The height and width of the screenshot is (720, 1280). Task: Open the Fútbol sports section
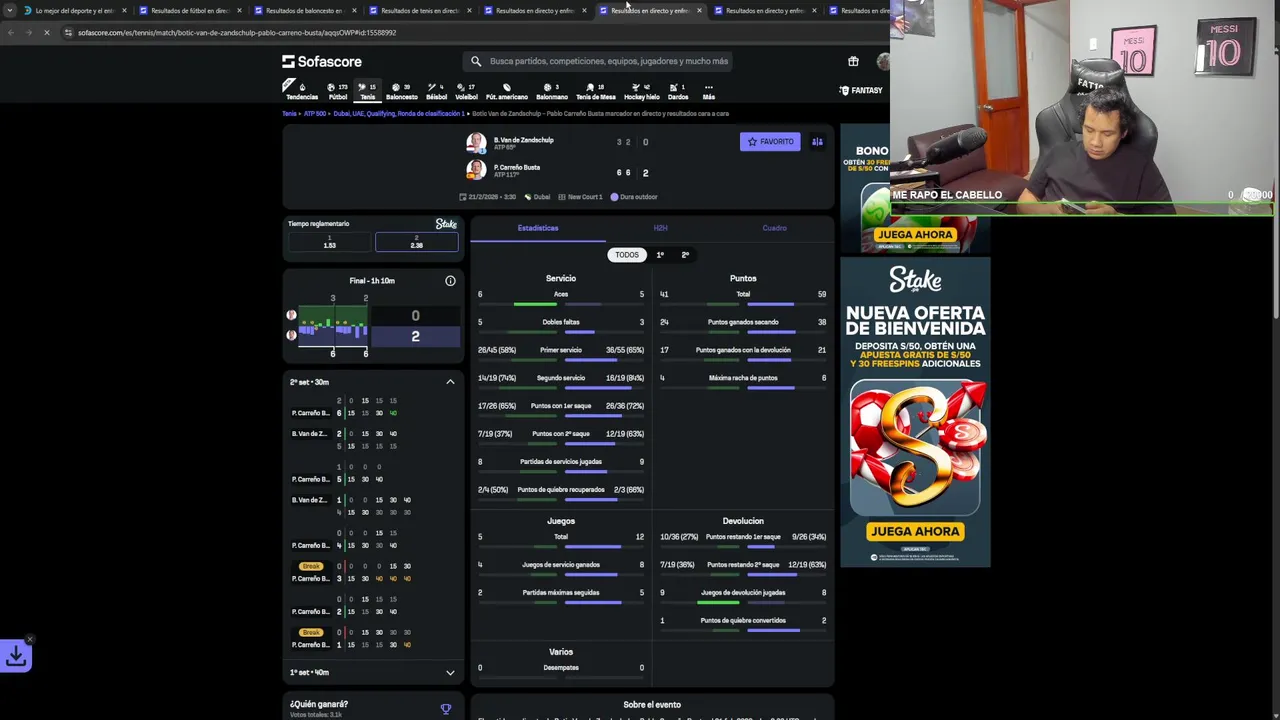pos(338,91)
